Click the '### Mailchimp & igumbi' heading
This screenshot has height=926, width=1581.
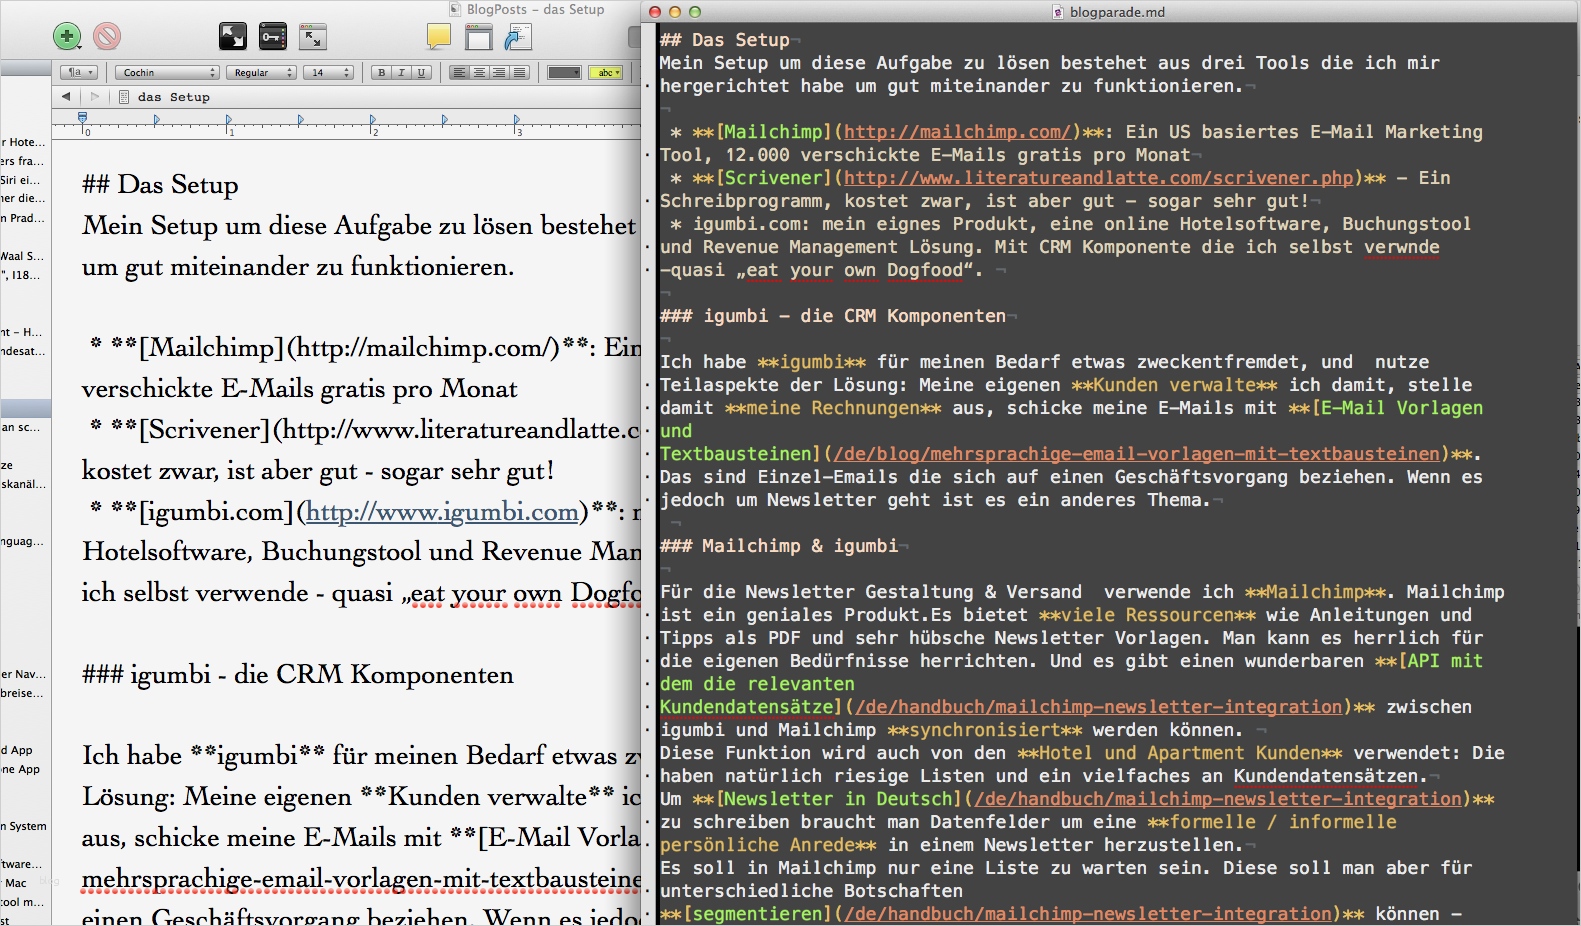[x=779, y=546]
